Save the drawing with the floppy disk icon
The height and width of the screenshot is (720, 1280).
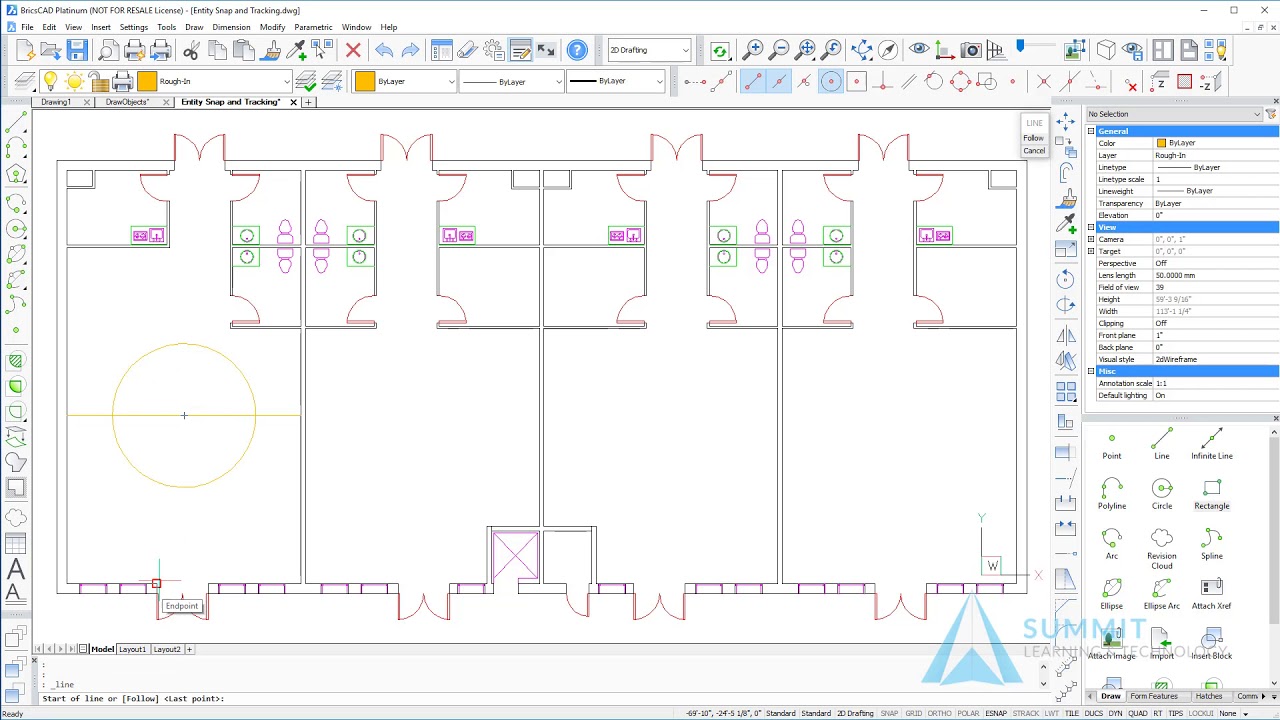(77, 50)
